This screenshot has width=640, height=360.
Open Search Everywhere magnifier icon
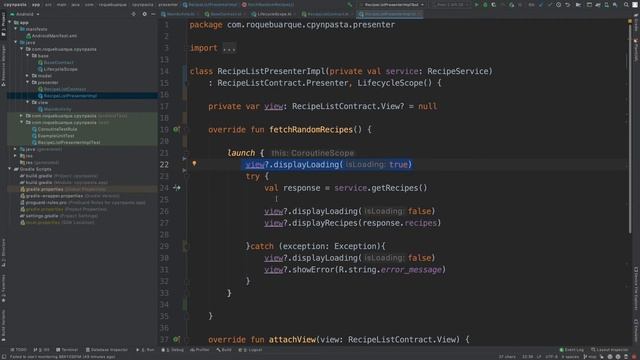[x=626, y=5]
